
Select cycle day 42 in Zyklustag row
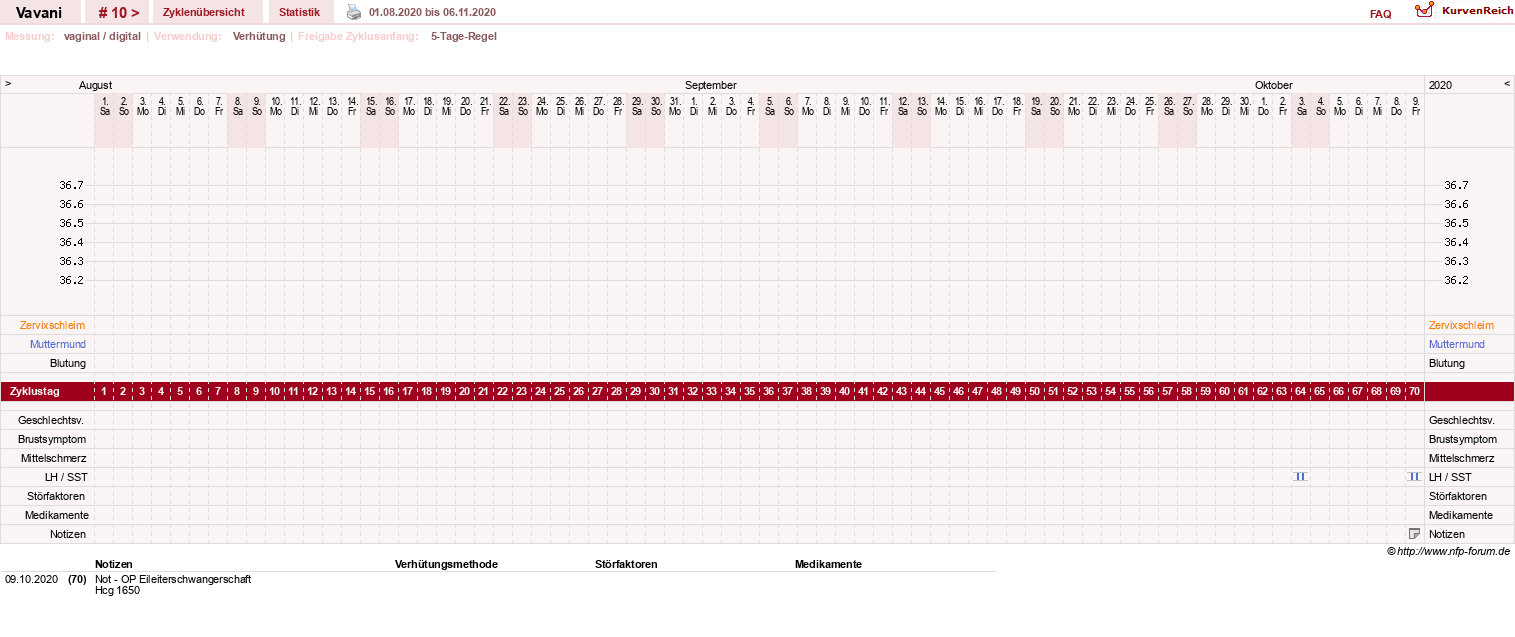[x=883, y=391]
